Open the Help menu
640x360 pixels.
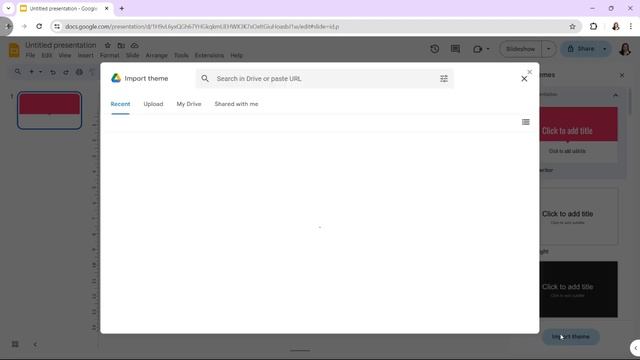[x=236, y=55]
